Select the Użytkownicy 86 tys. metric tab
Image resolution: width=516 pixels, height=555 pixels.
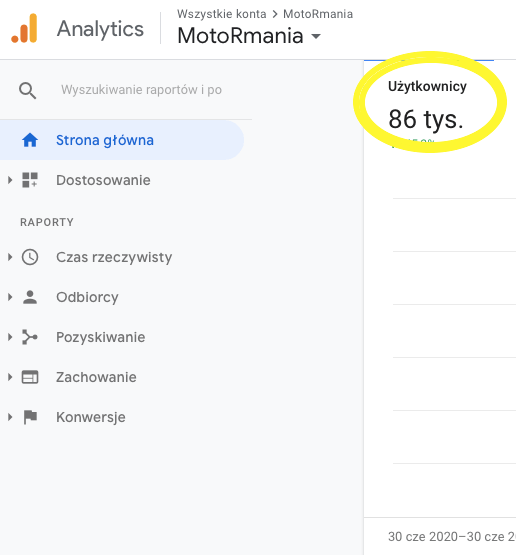429,104
